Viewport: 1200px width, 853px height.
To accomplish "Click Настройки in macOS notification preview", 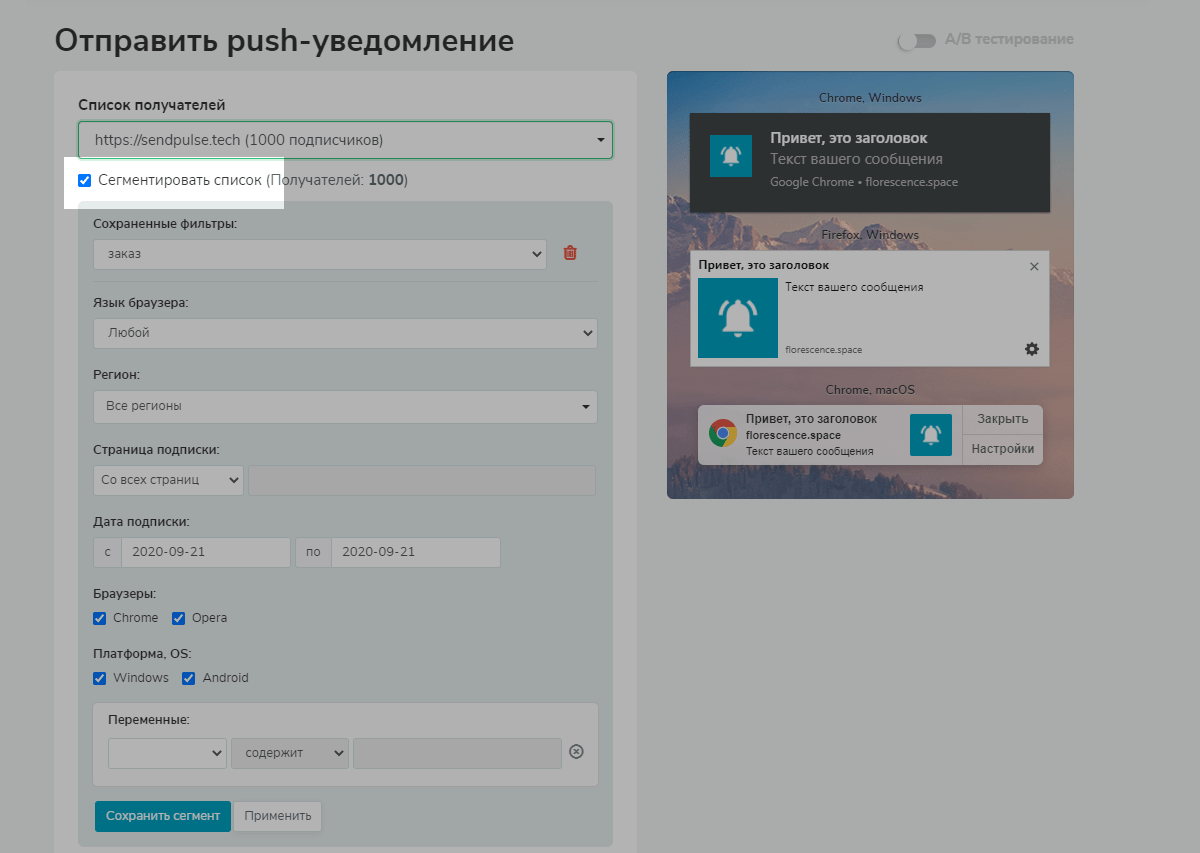I will [x=1002, y=450].
